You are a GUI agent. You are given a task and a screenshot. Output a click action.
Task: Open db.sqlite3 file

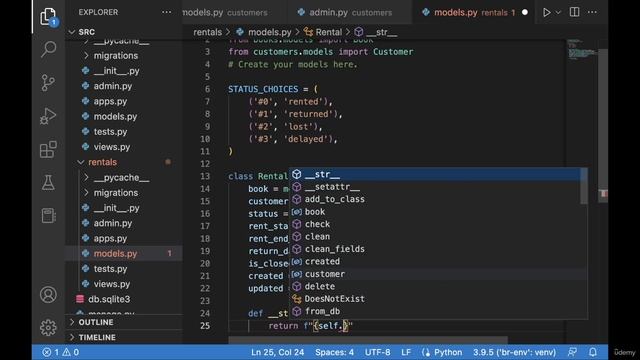pos(124,299)
